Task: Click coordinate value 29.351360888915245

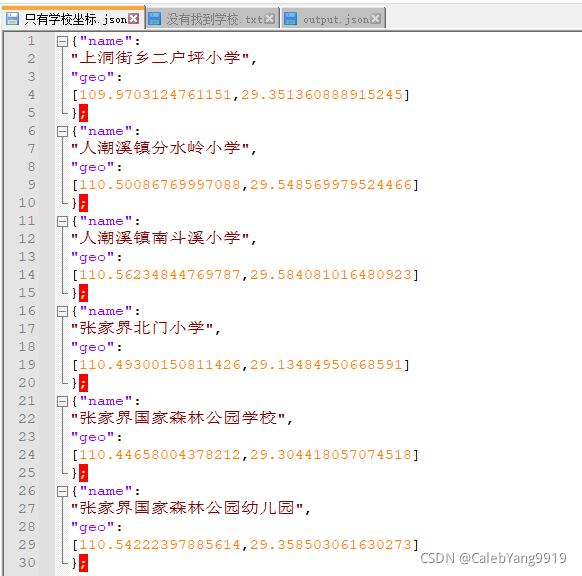Action: coord(322,95)
